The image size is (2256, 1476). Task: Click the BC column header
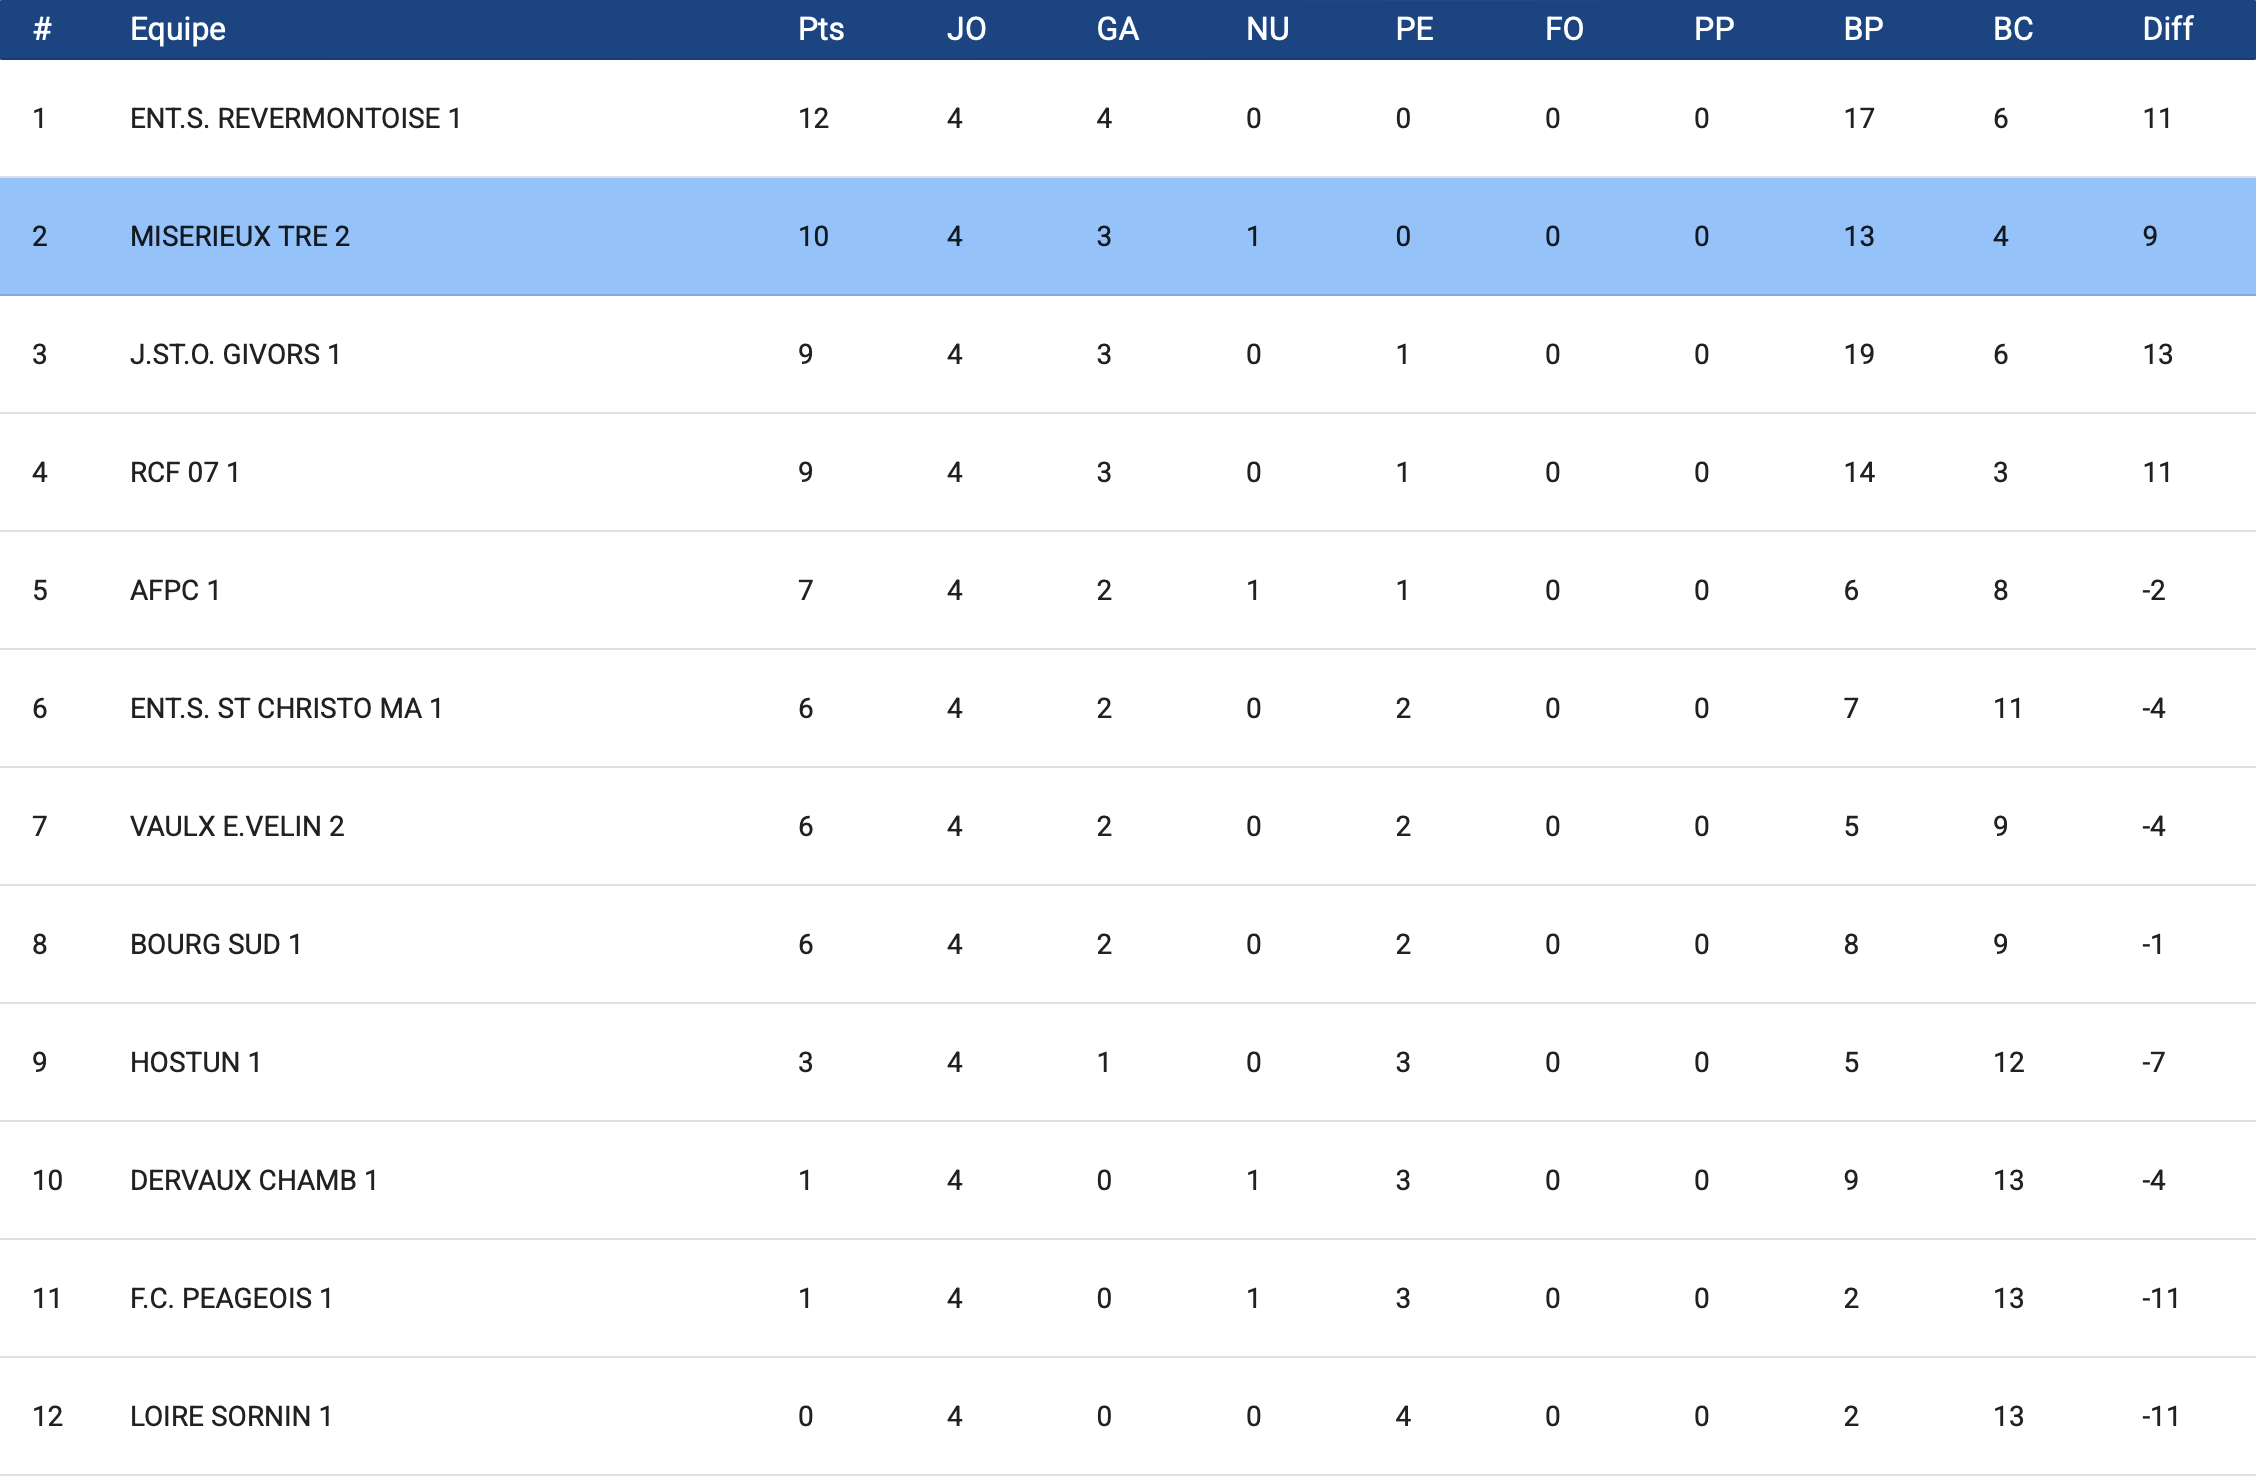[x=2012, y=29]
